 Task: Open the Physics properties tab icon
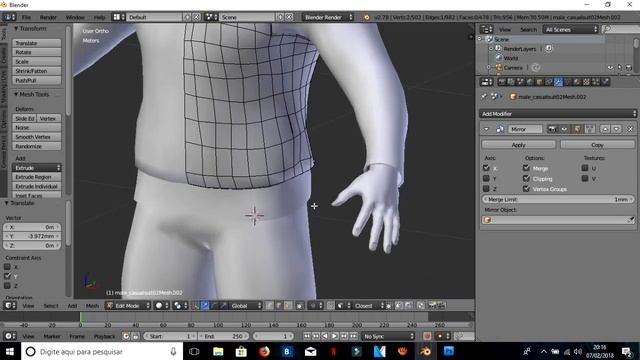click(x=605, y=82)
